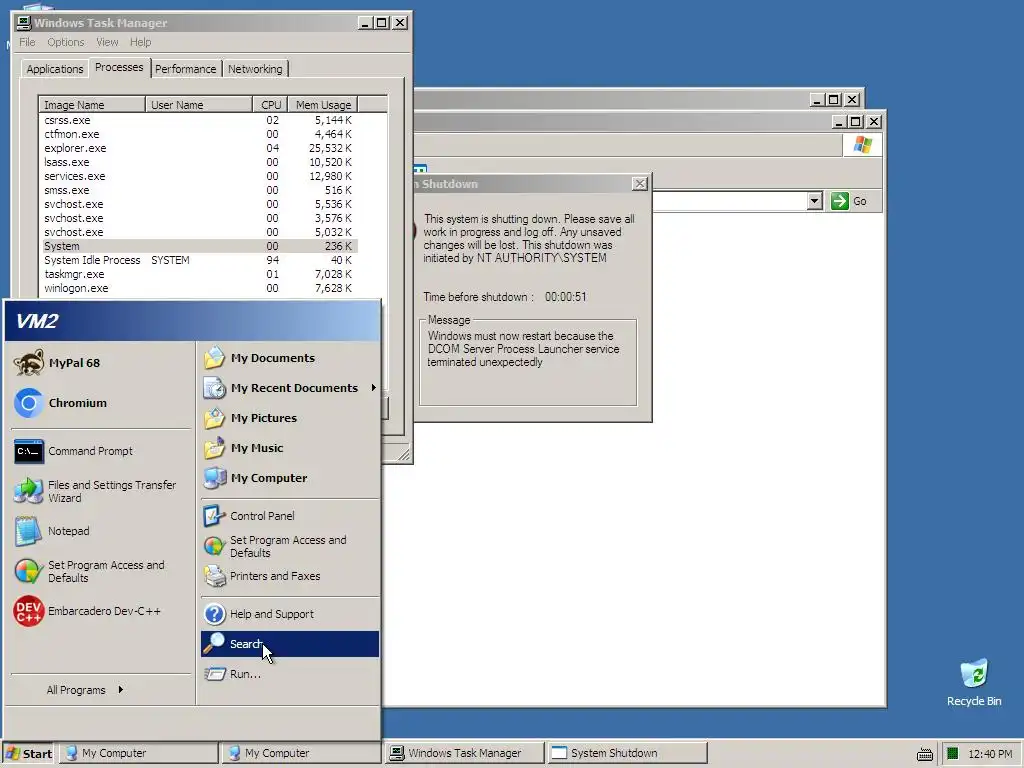Open Recycle Bin on desktop
1024x768 pixels.
click(974, 682)
